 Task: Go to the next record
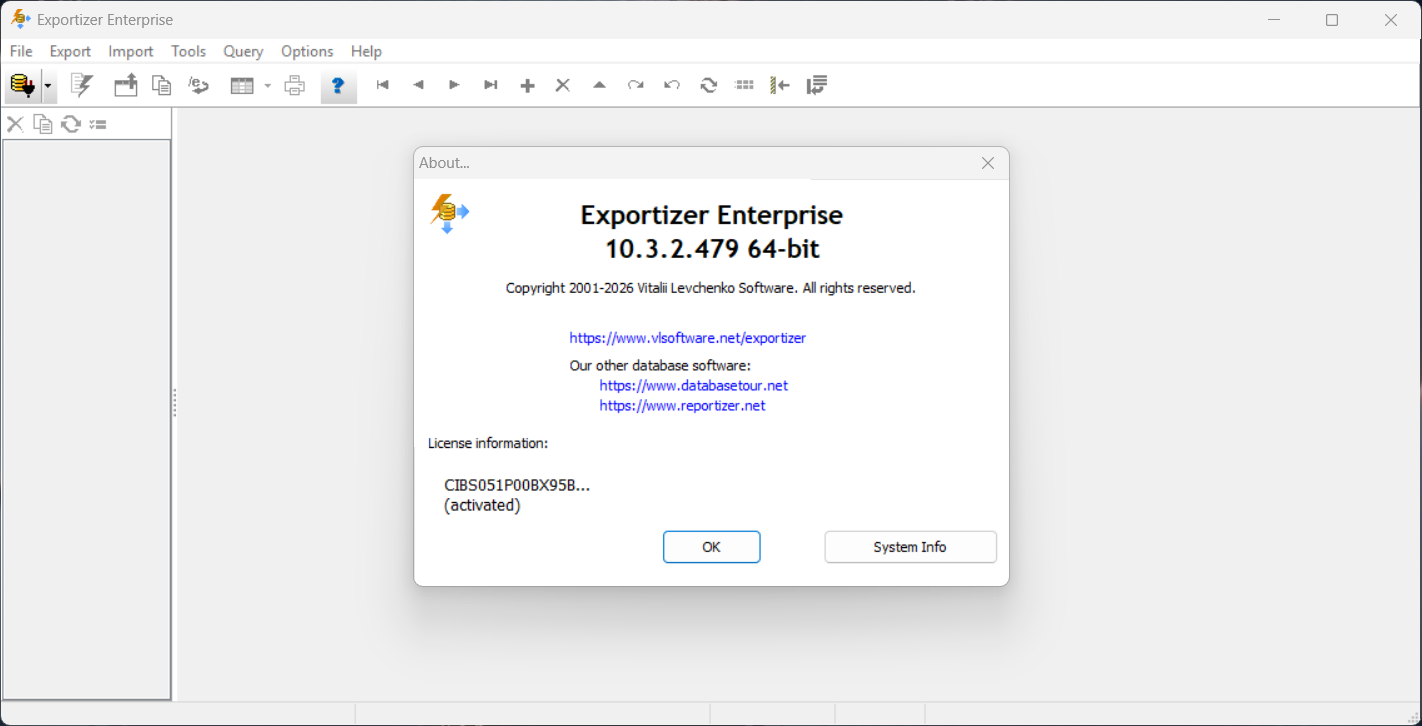[454, 86]
